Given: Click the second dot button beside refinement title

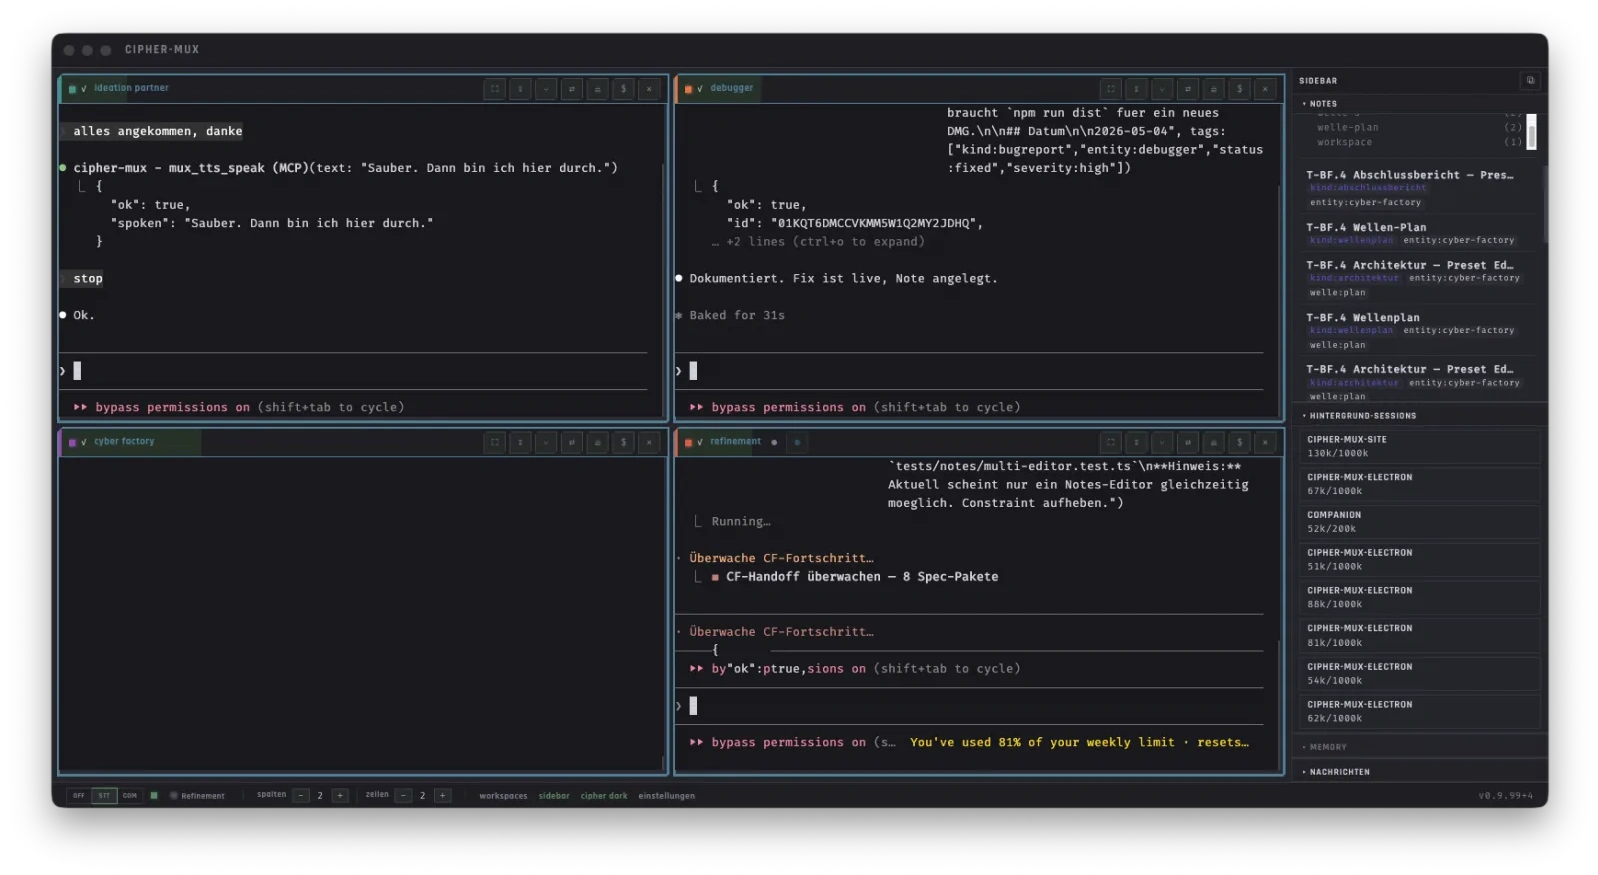Looking at the screenshot, I should (x=797, y=442).
